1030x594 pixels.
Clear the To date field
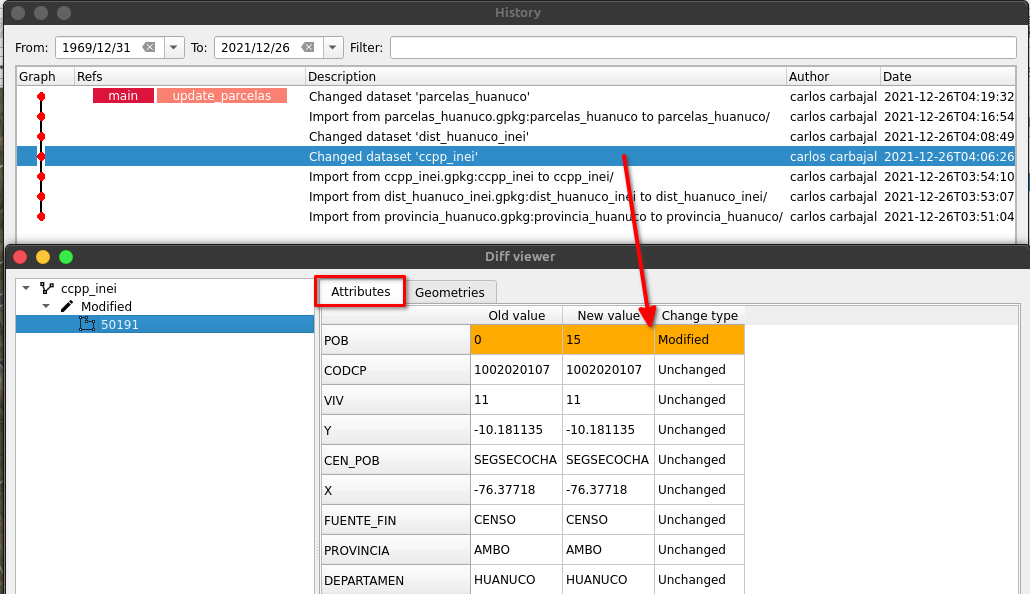point(308,47)
